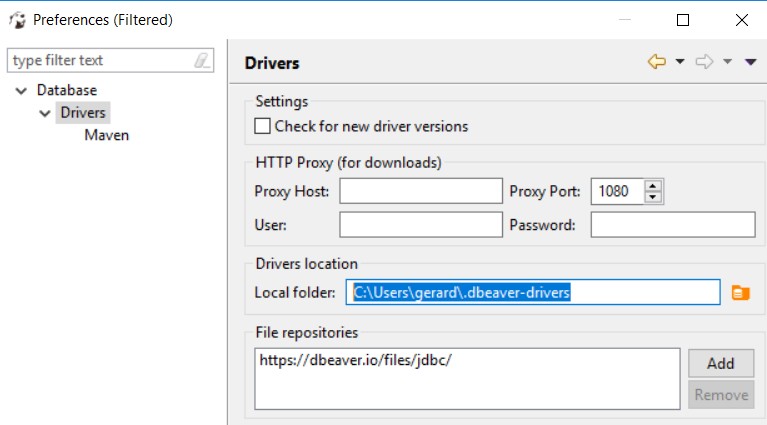Click the DBeaver window title icon
Image resolution: width=767 pixels, height=425 pixels.
(x=16, y=19)
